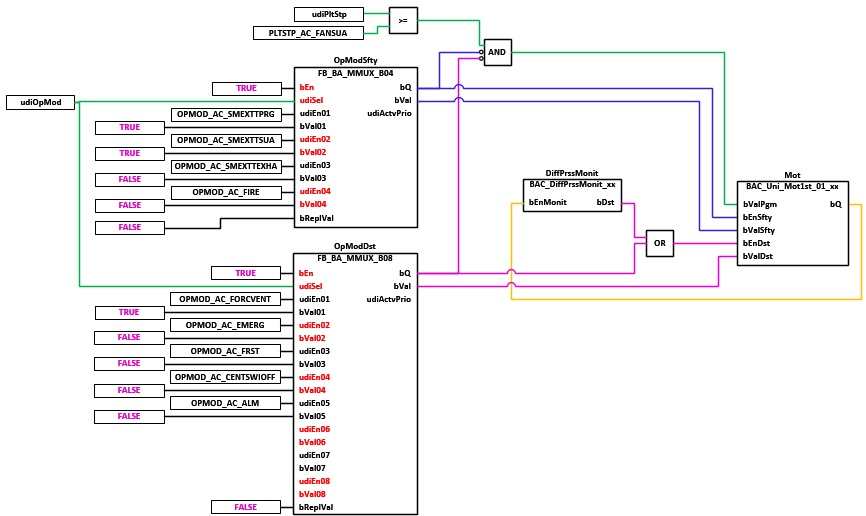Select the >= comparison block
Image resolution: width=866 pixels, height=516 pixels.
[403, 20]
